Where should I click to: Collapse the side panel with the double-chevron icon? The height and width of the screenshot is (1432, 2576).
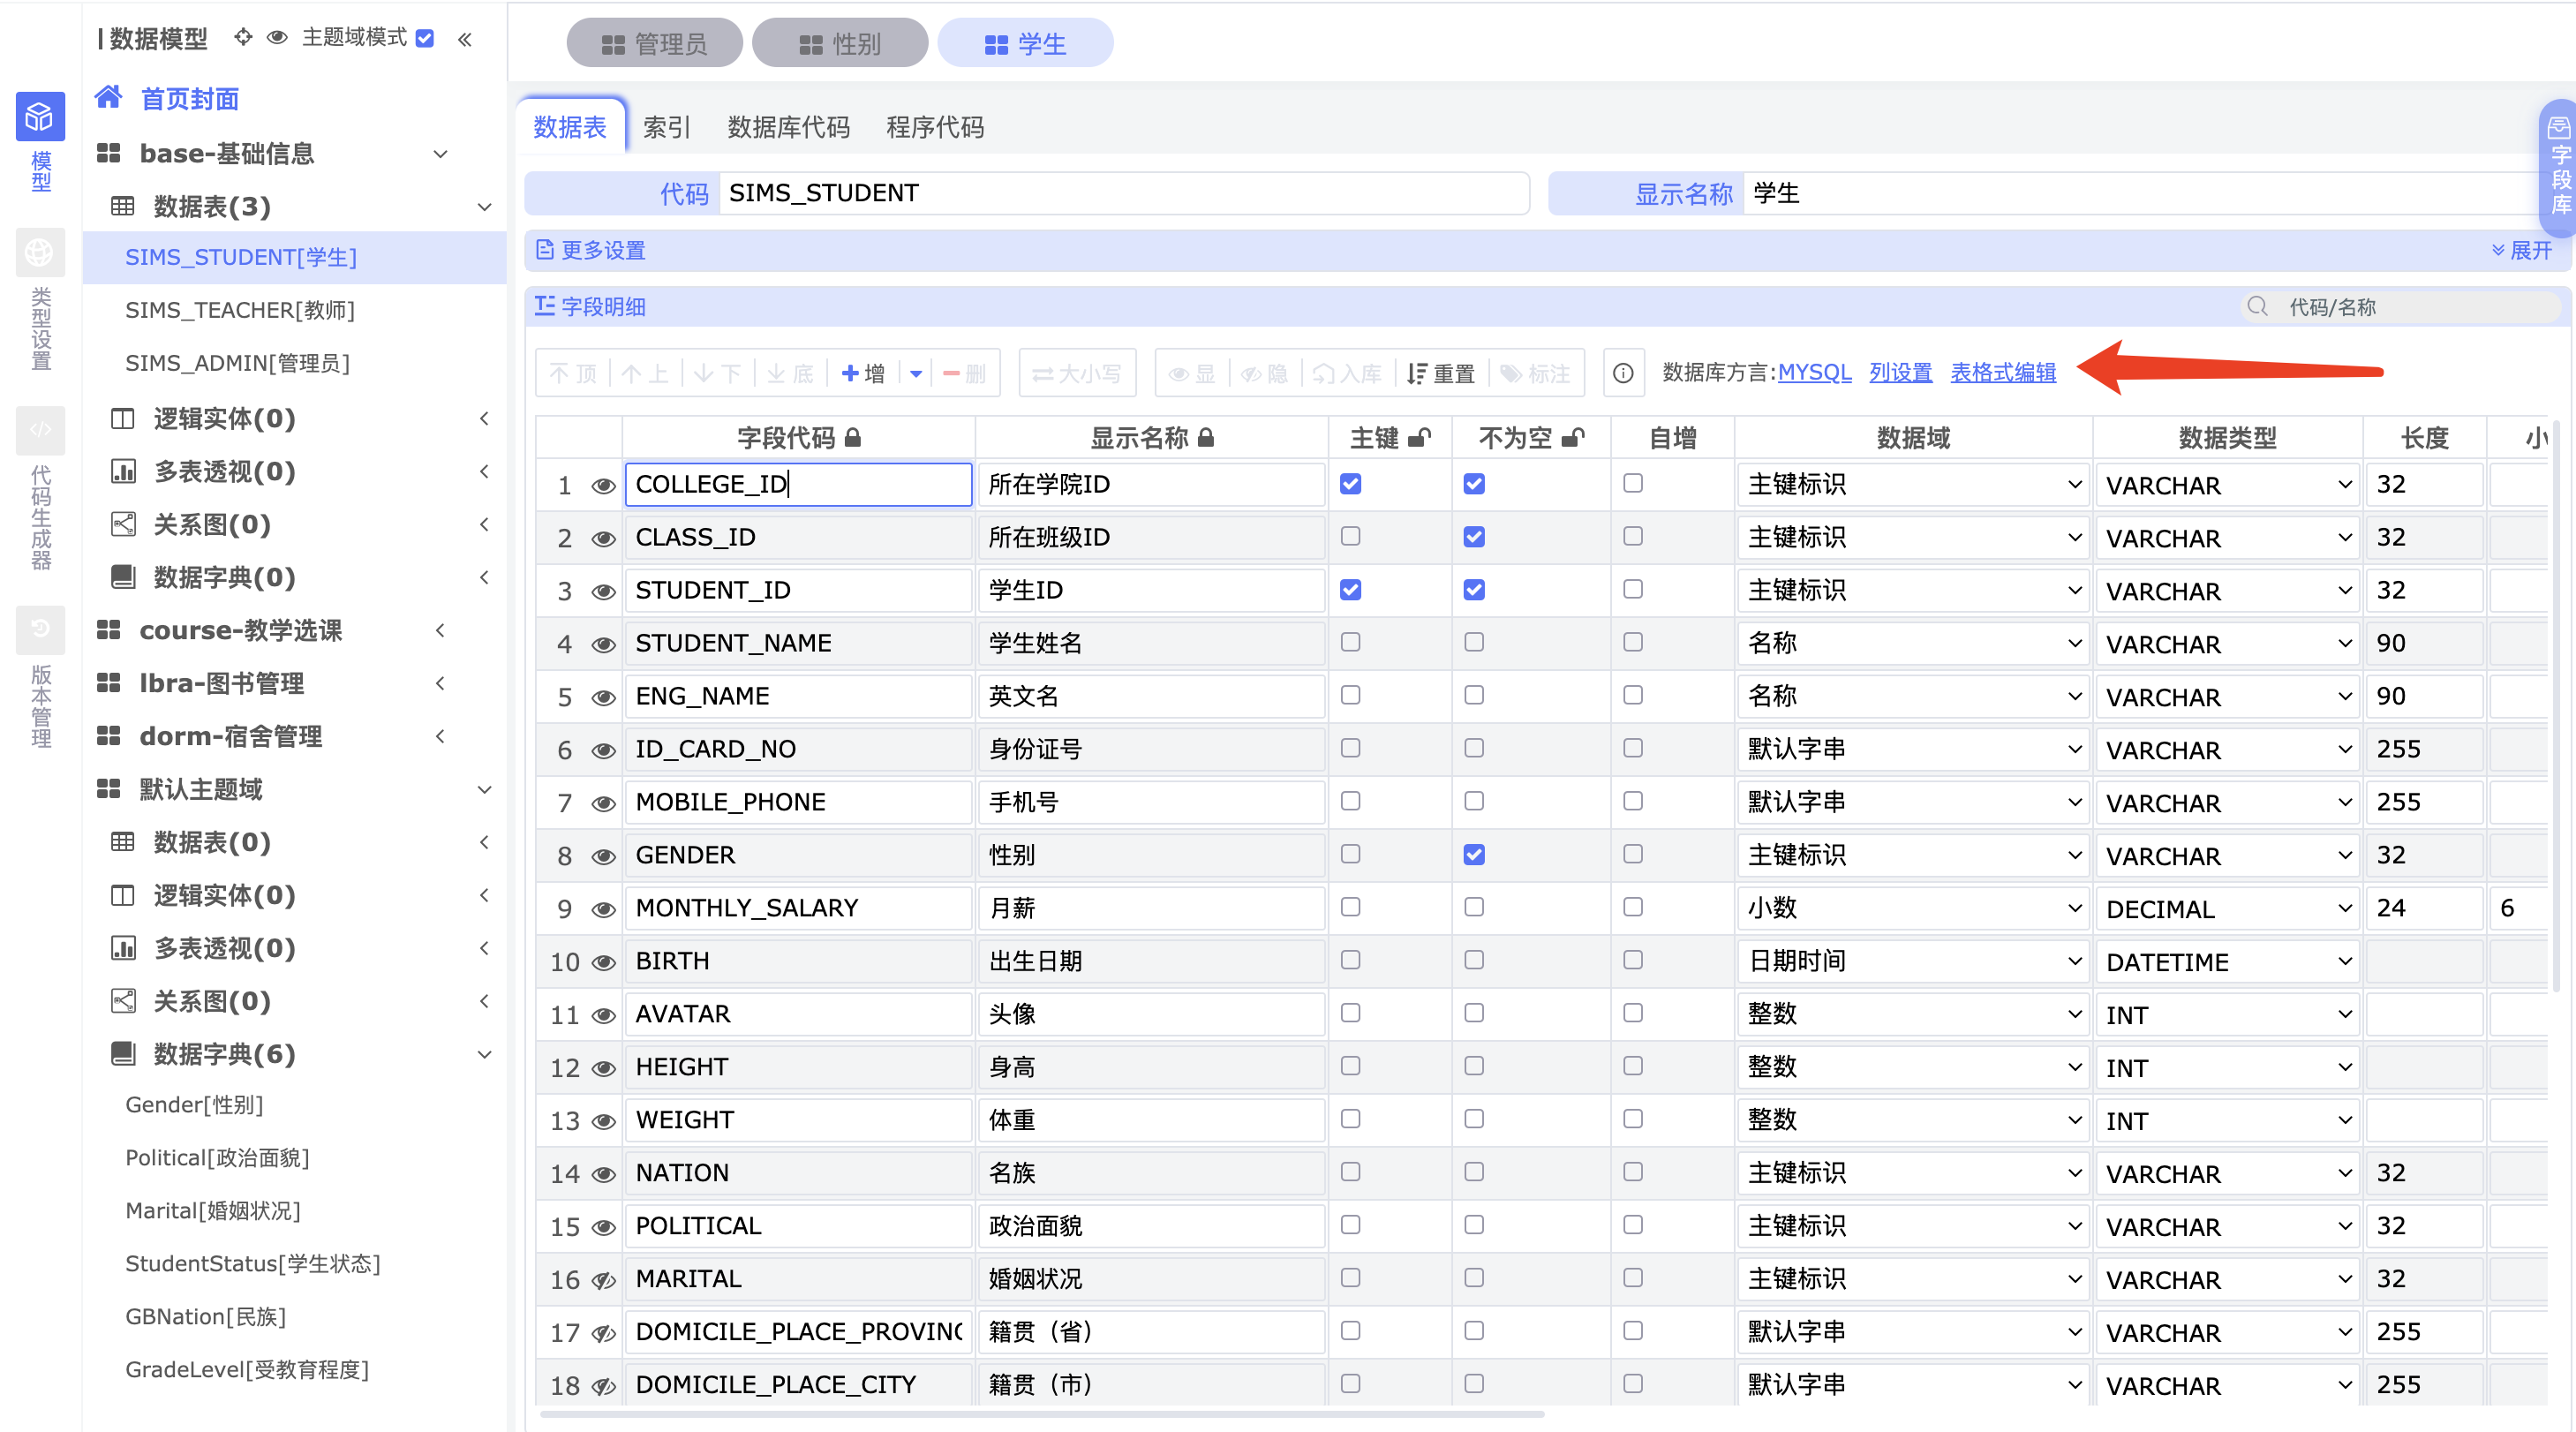(465, 39)
